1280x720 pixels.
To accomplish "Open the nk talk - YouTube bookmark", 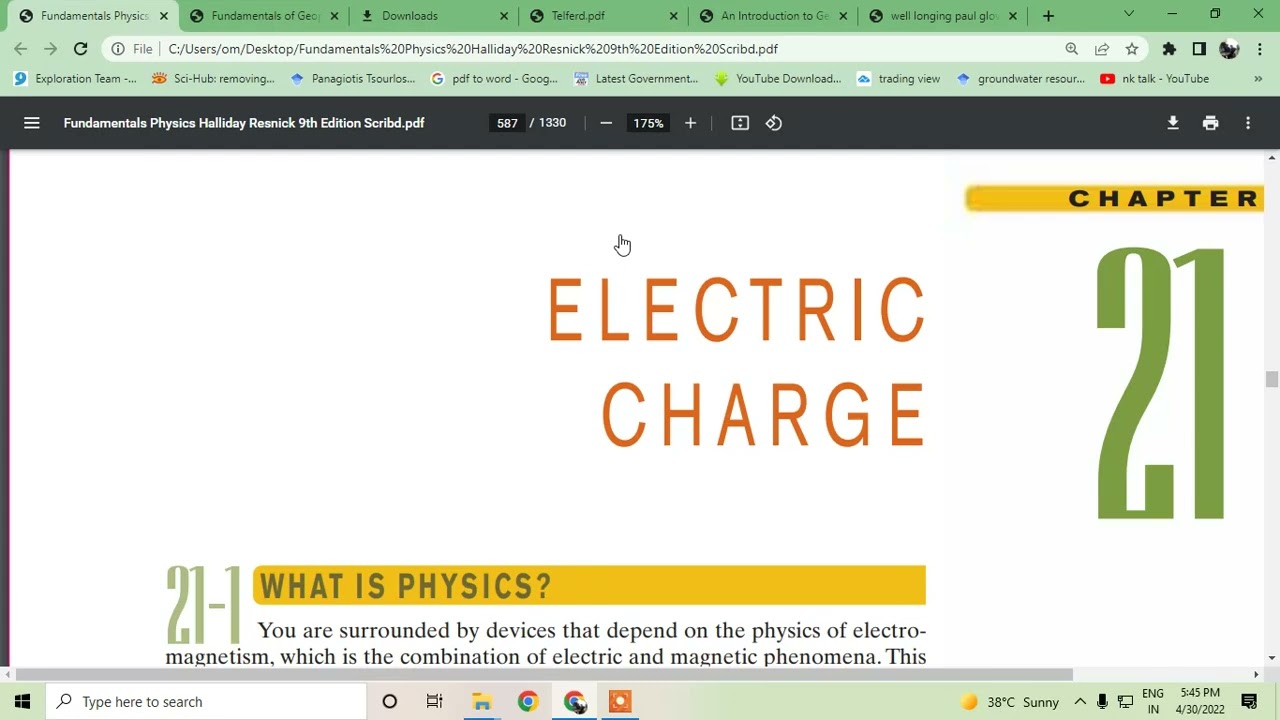I will click(x=1154, y=78).
